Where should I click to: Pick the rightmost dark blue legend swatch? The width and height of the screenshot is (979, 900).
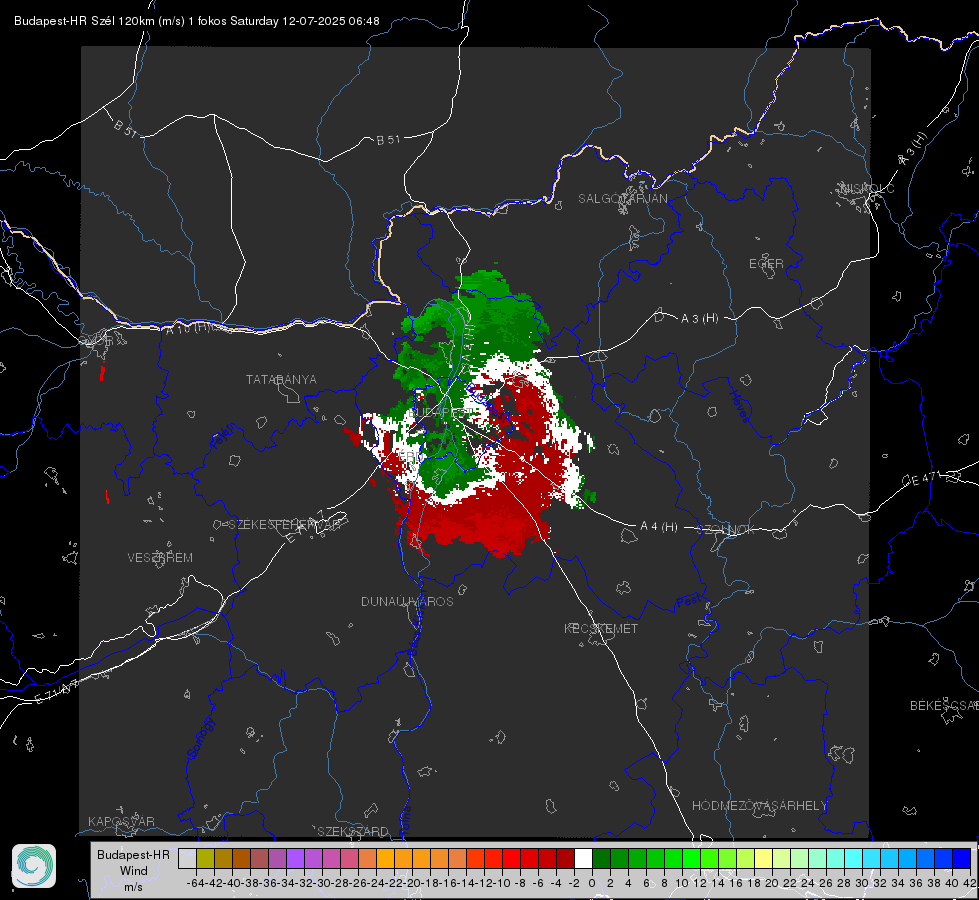pos(962,859)
